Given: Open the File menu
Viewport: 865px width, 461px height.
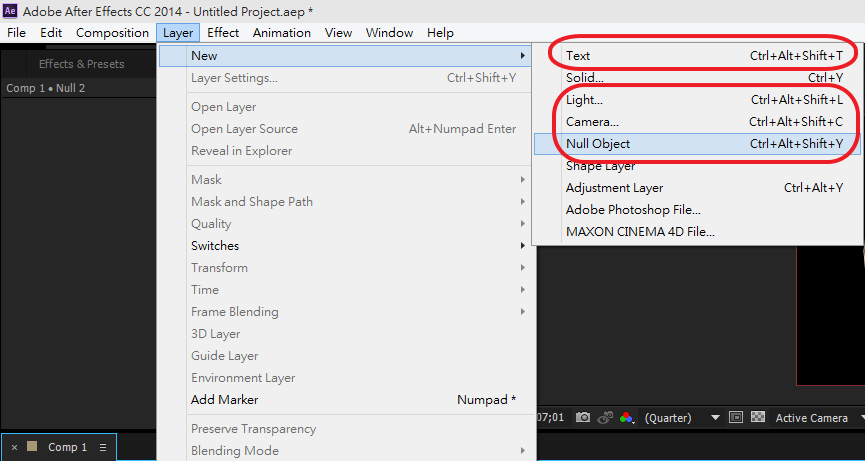Looking at the screenshot, I should [x=17, y=33].
